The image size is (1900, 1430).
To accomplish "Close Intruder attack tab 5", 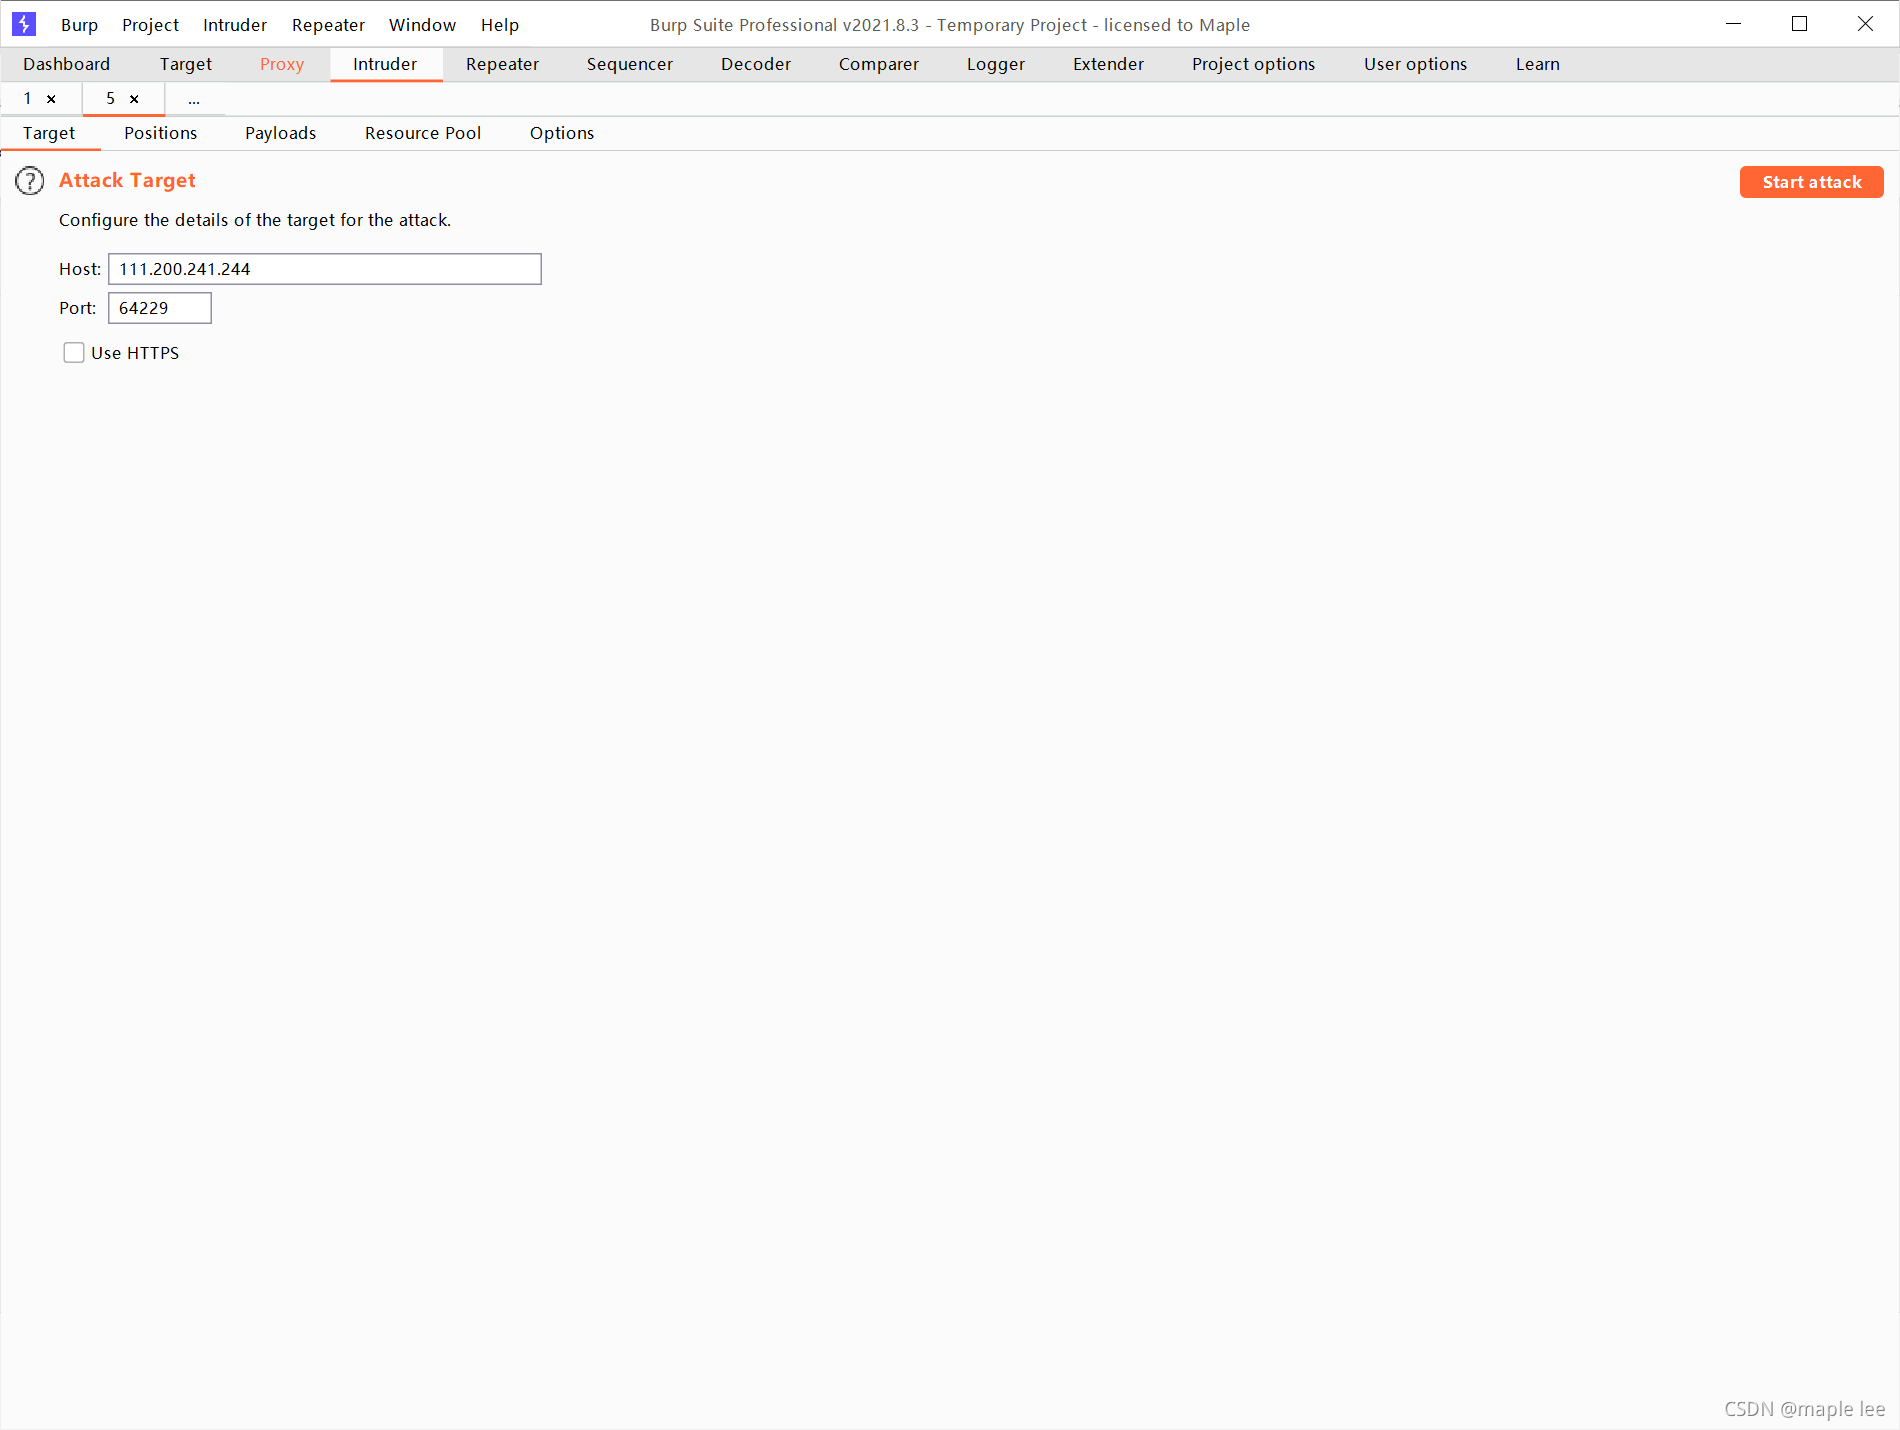I will pyautogui.click(x=134, y=99).
